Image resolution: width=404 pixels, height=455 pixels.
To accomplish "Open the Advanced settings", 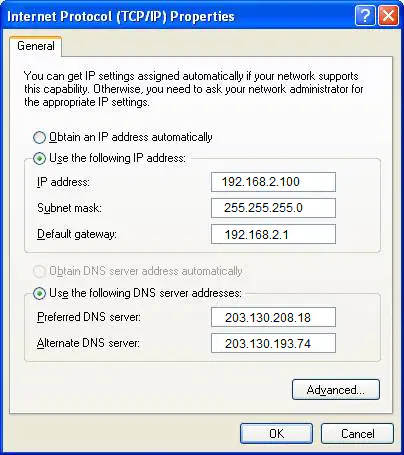I will coord(336,390).
